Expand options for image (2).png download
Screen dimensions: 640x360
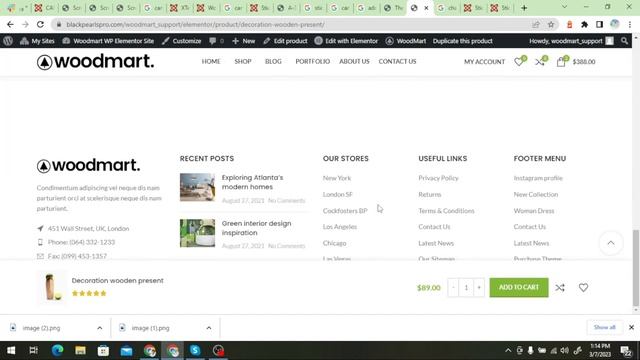click(x=100, y=328)
